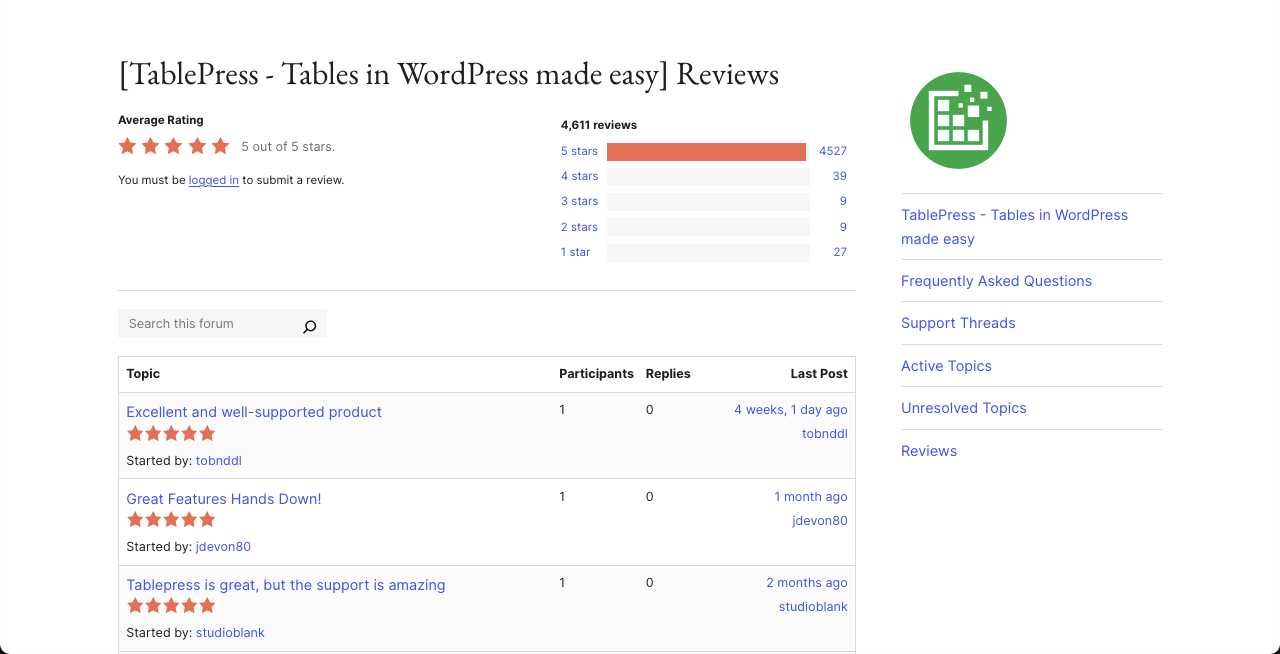Click the star rating on Great Features Hands Down!
This screenshot has width=1280, height=654.
coord(170,519)
